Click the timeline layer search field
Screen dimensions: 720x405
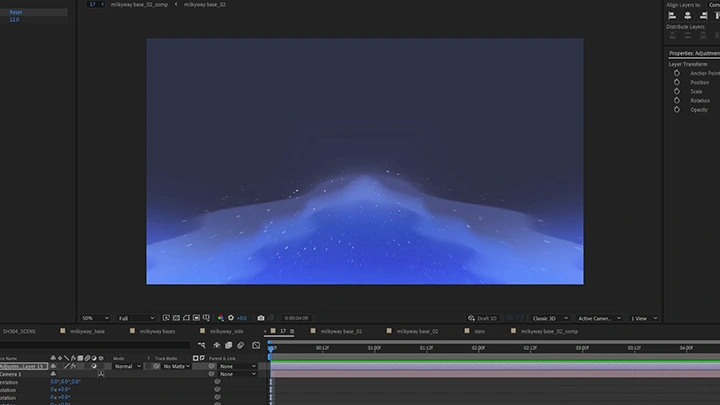(x=95, y=345)
